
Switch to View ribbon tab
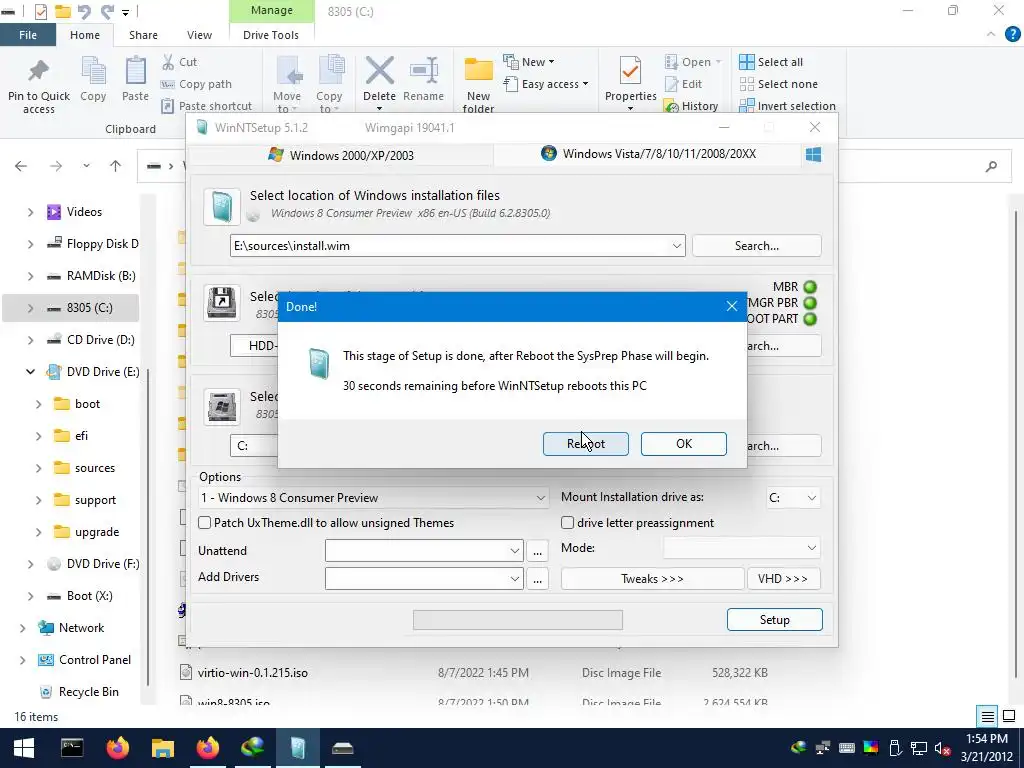click(199, 35)
